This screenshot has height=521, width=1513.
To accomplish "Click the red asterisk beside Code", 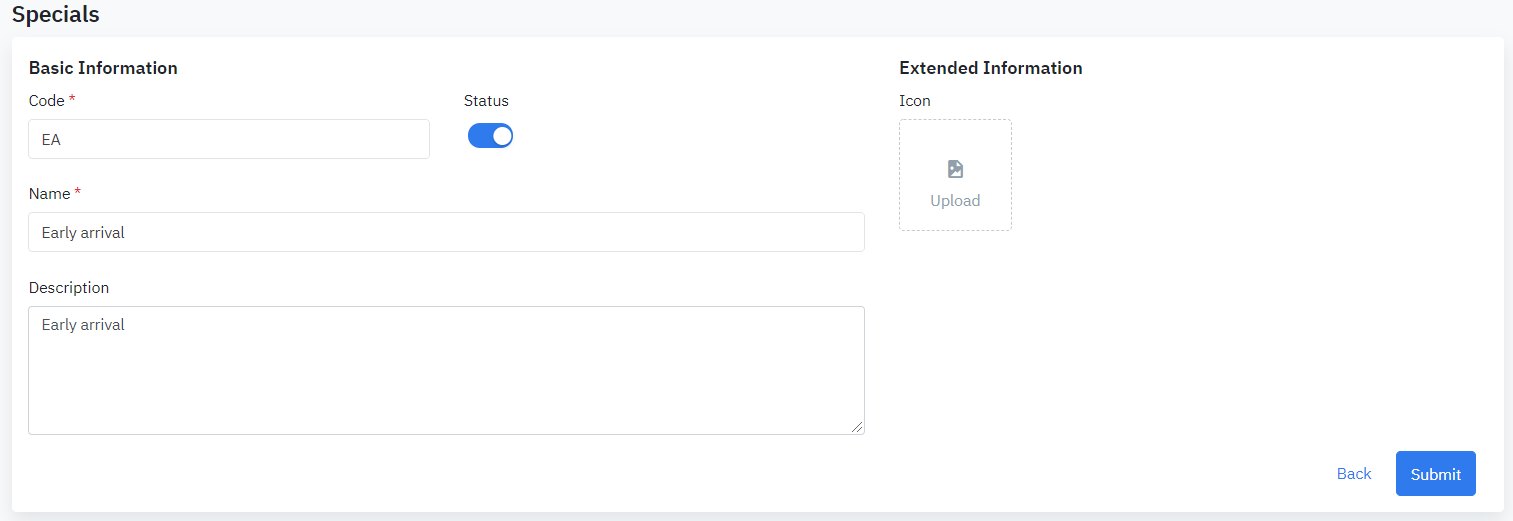I will tap(72, 100).
